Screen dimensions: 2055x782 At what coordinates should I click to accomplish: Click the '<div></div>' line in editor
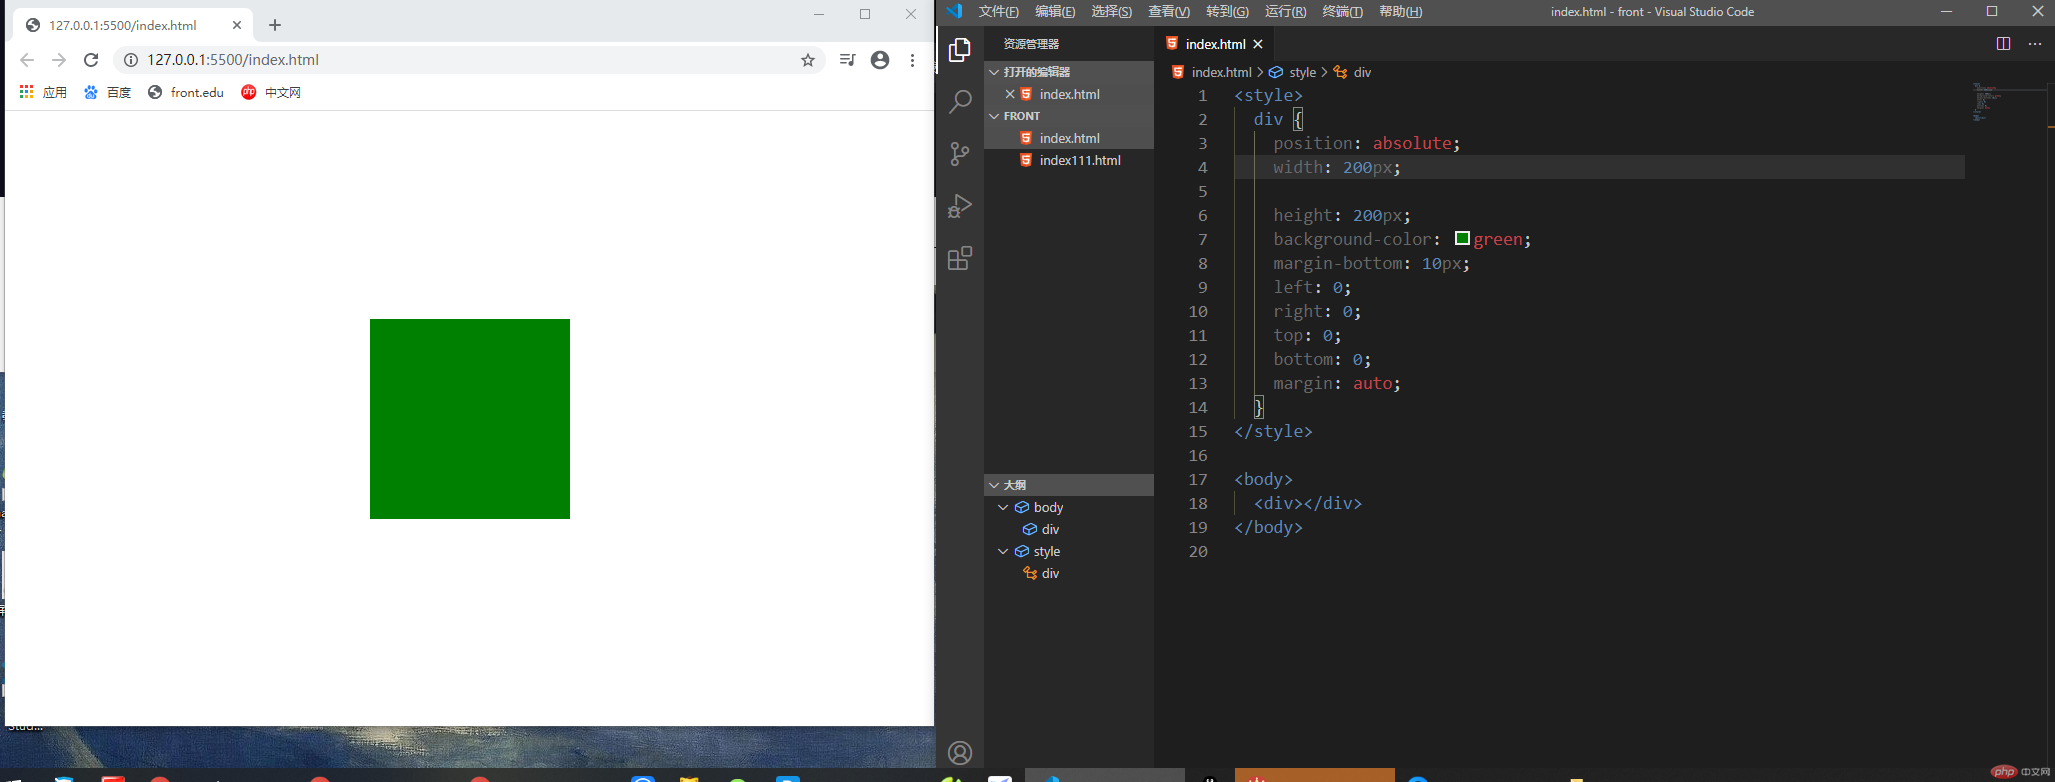(x=1307, y=503)
